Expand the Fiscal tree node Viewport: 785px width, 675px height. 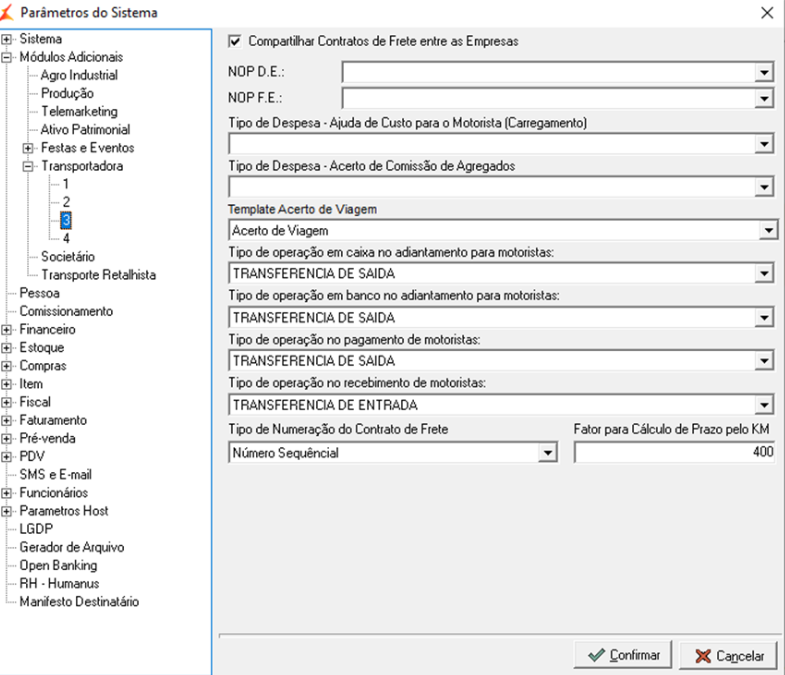[x=7, y=402]
